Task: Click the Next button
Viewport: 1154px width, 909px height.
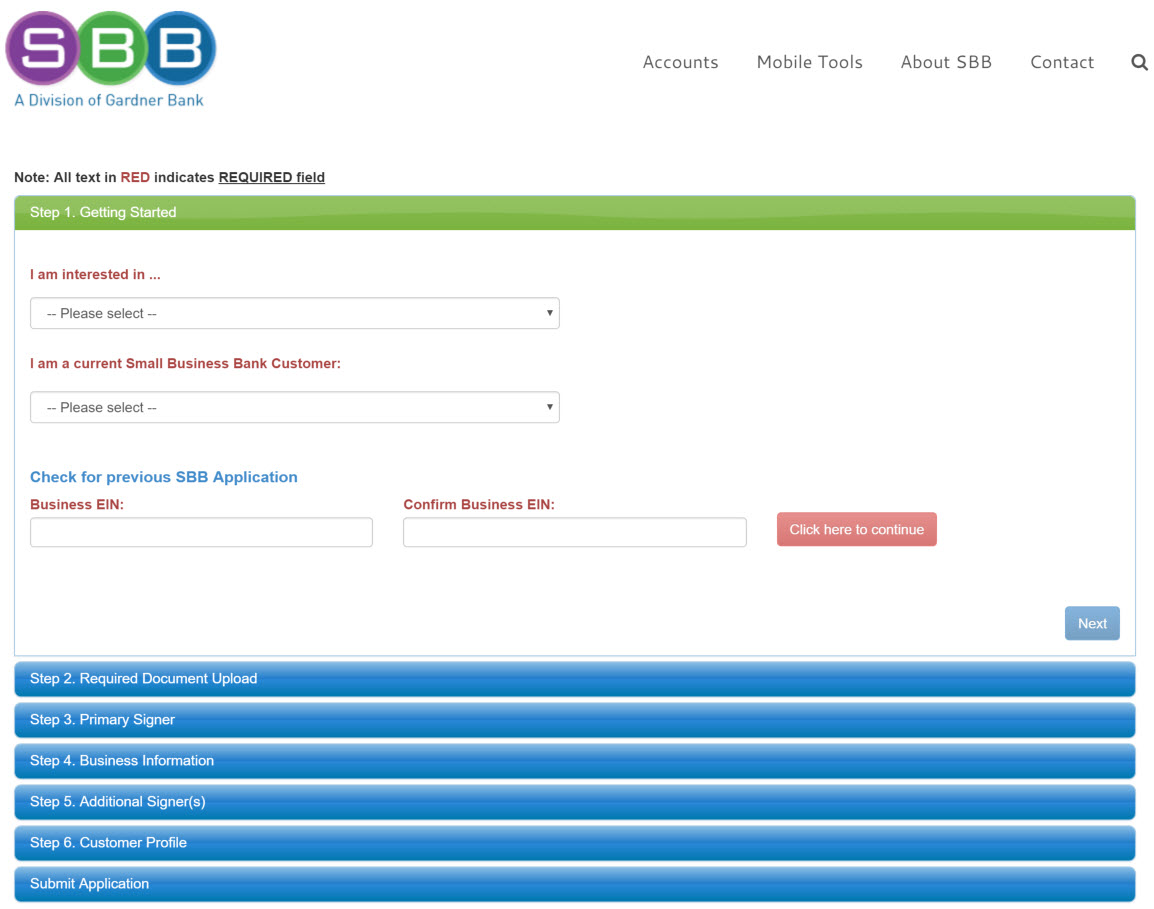Action: (x=1092, y=623)
